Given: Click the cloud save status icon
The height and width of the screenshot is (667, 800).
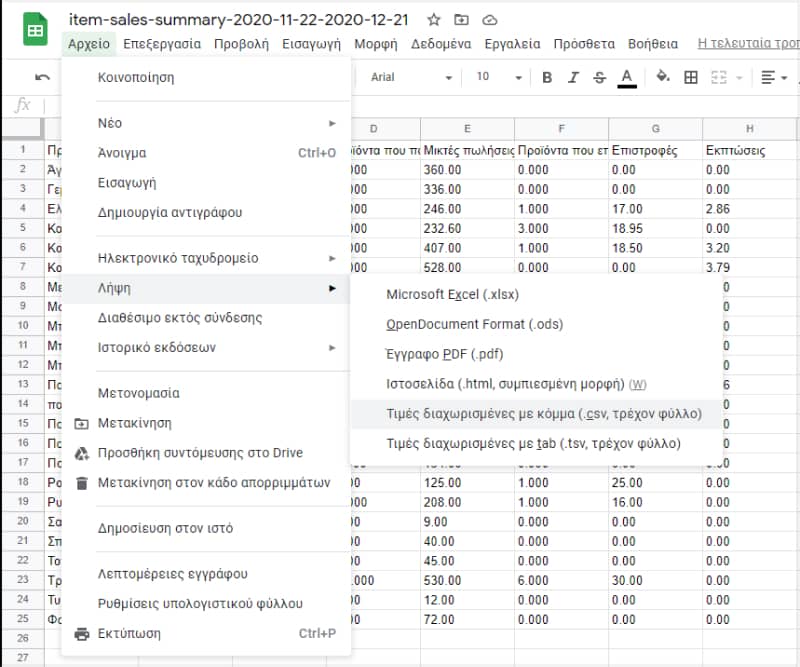Looking at the screenshot, I should 489,20.
